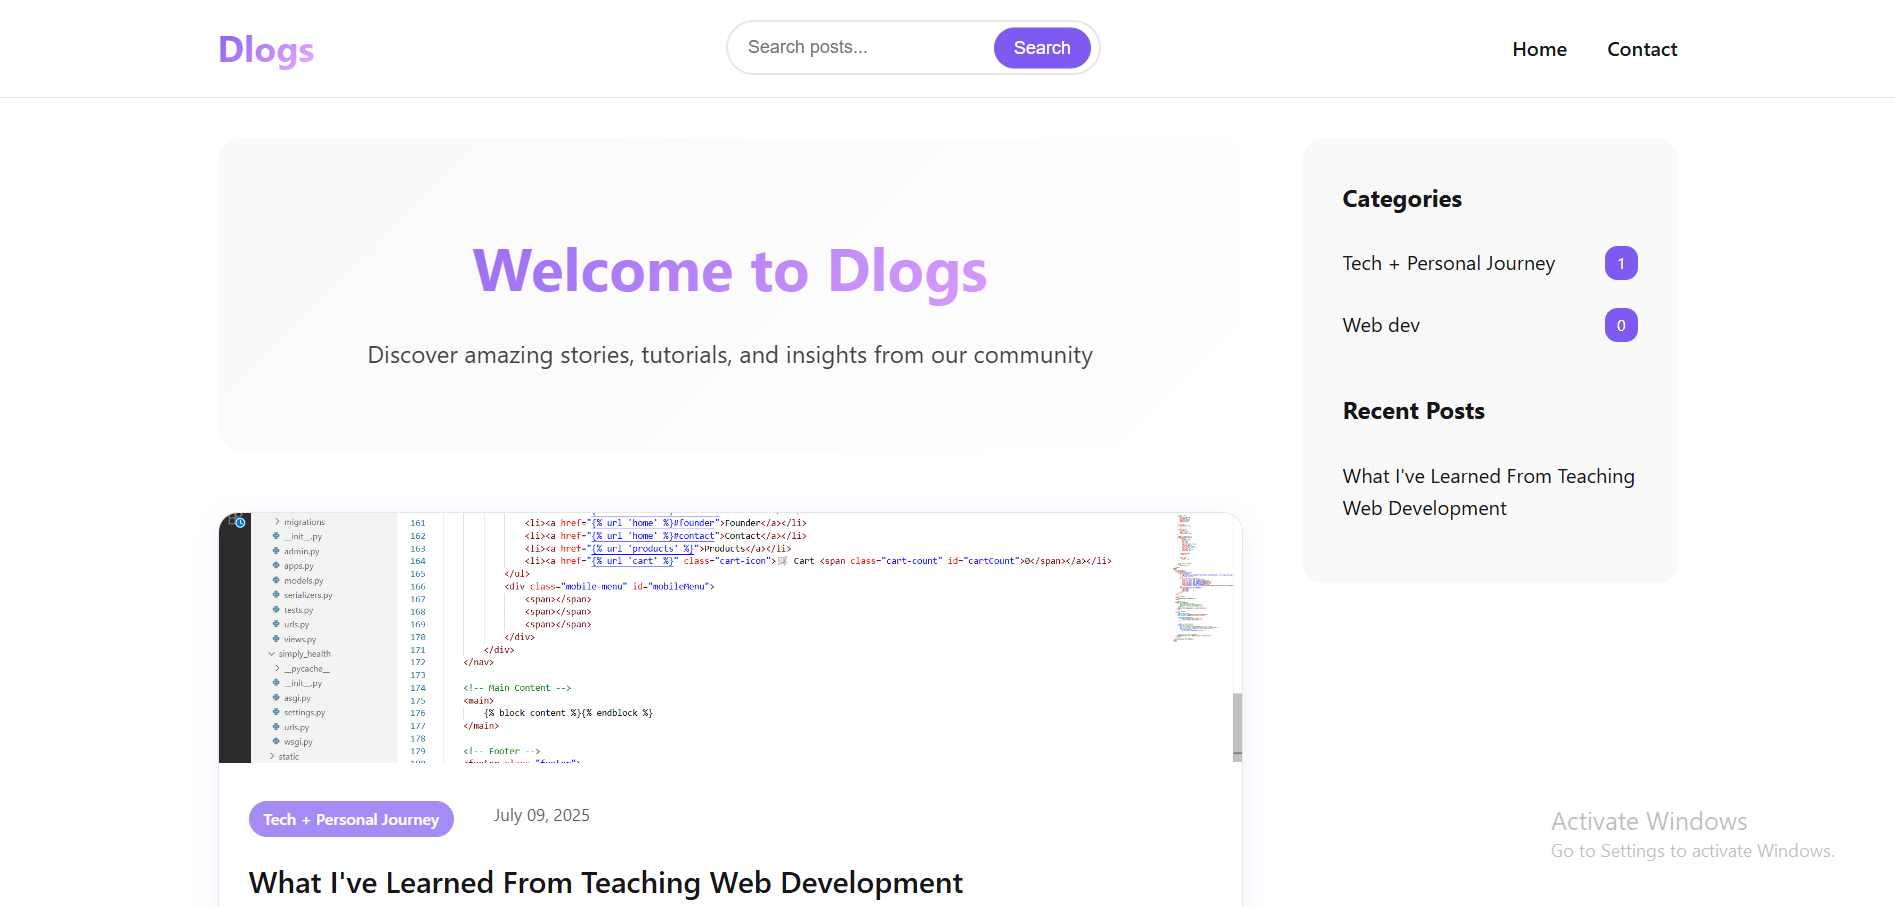Click the Discover amazing stories tagline
The height and width of the screenshot is (907, 1895).
tap(730, 355)
